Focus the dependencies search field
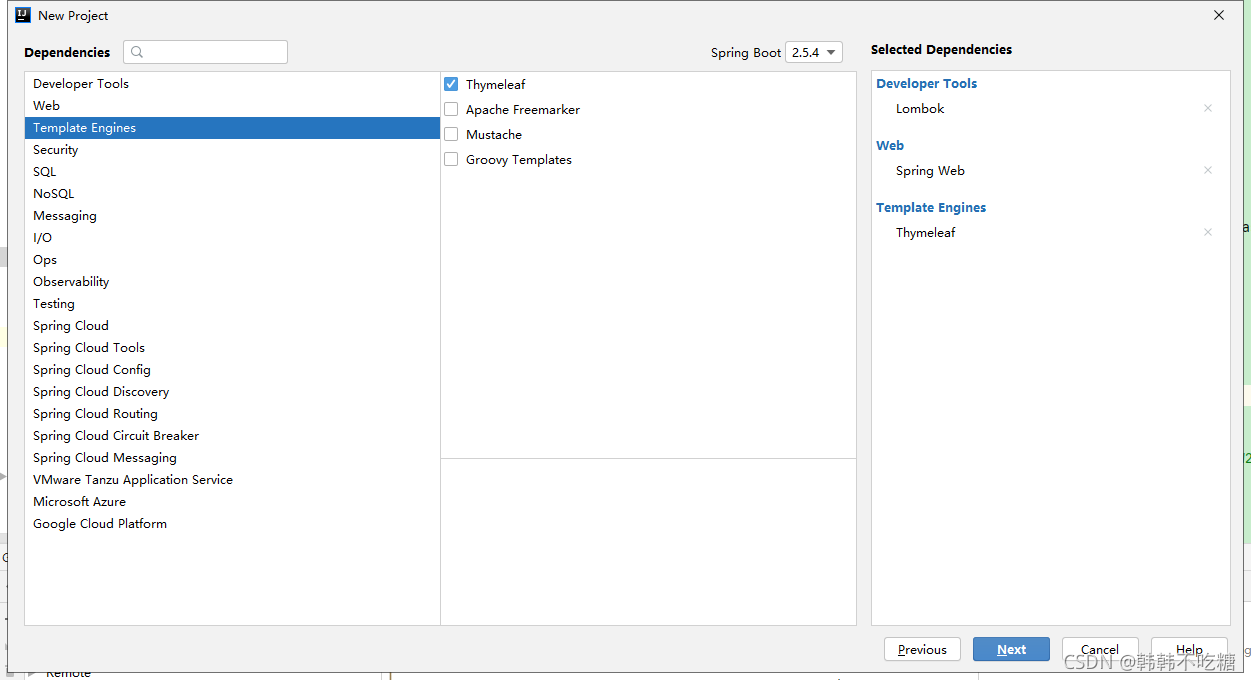The image size is (1251, 680). click(x=205, y=52)
